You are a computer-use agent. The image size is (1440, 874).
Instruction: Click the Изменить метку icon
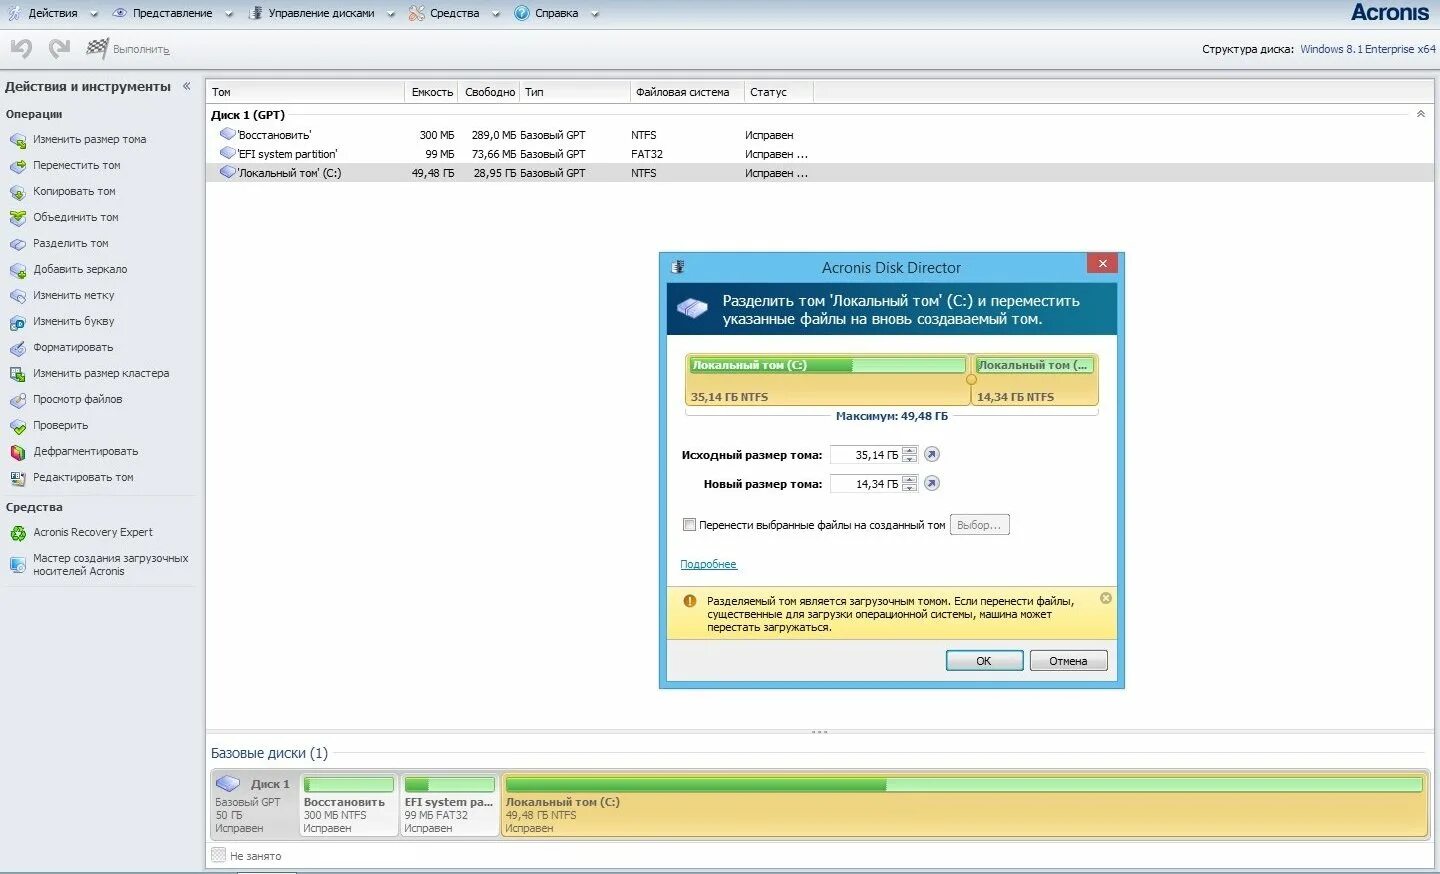[17, 296]
